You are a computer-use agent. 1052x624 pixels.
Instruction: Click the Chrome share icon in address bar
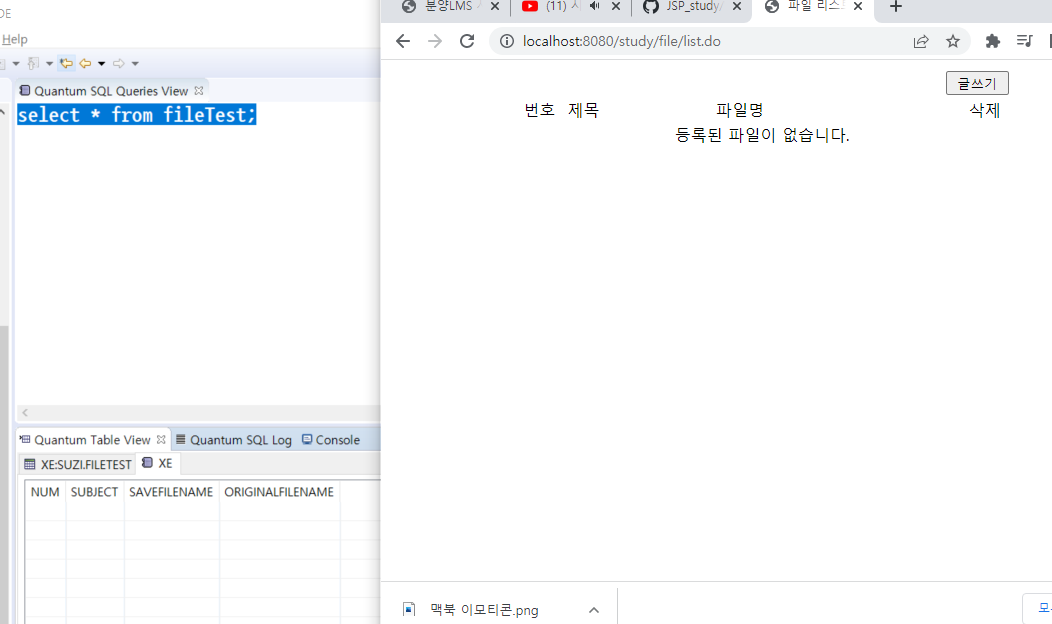(920, 41)
